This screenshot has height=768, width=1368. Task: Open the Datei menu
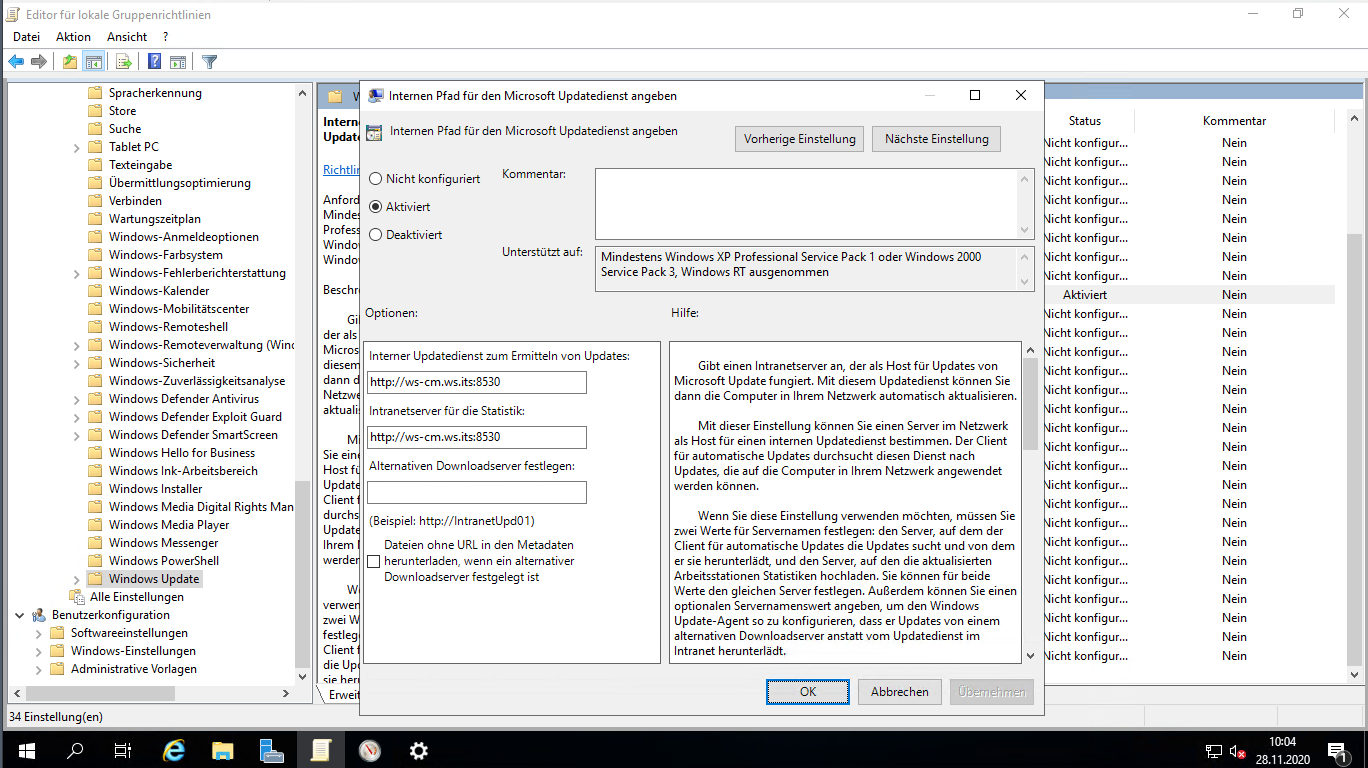(x=26, y=37)
